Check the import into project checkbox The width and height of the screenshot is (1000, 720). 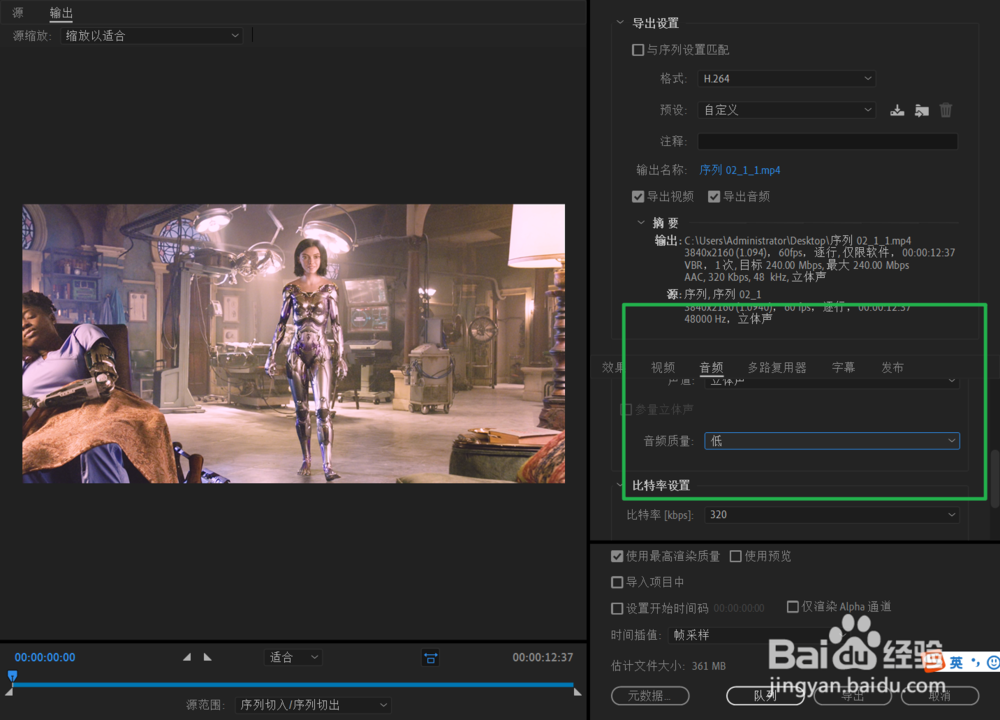pos(617,582)
